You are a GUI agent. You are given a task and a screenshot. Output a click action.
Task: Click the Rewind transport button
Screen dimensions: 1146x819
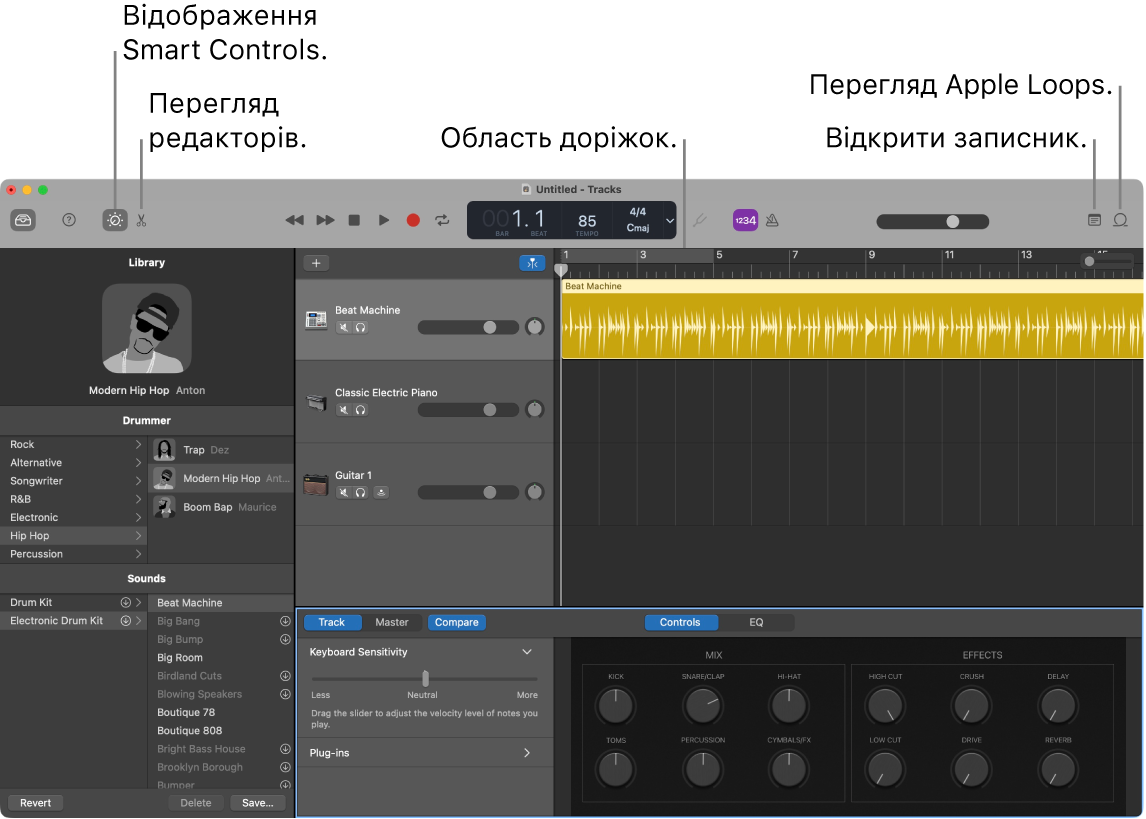click(x=295, y=220)
